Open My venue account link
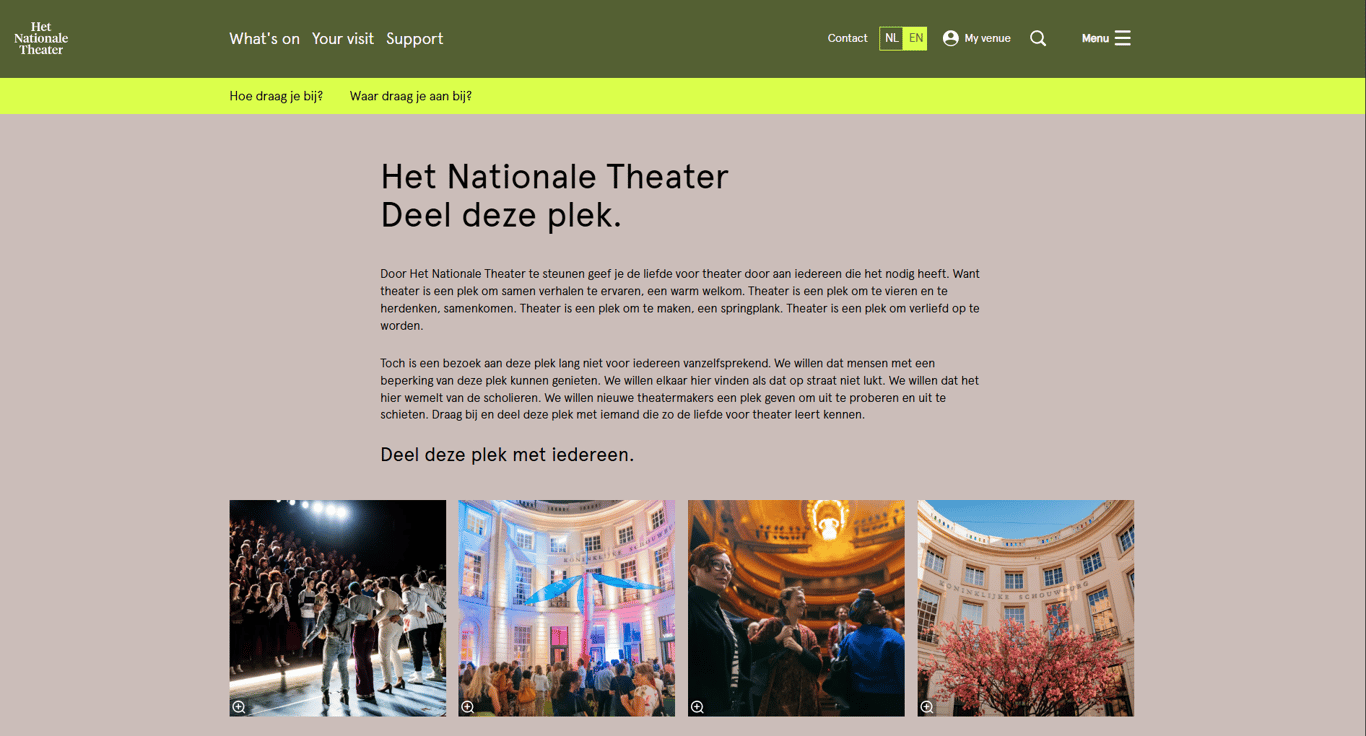This screenshot has width=1366, height=736. point(987,38)
